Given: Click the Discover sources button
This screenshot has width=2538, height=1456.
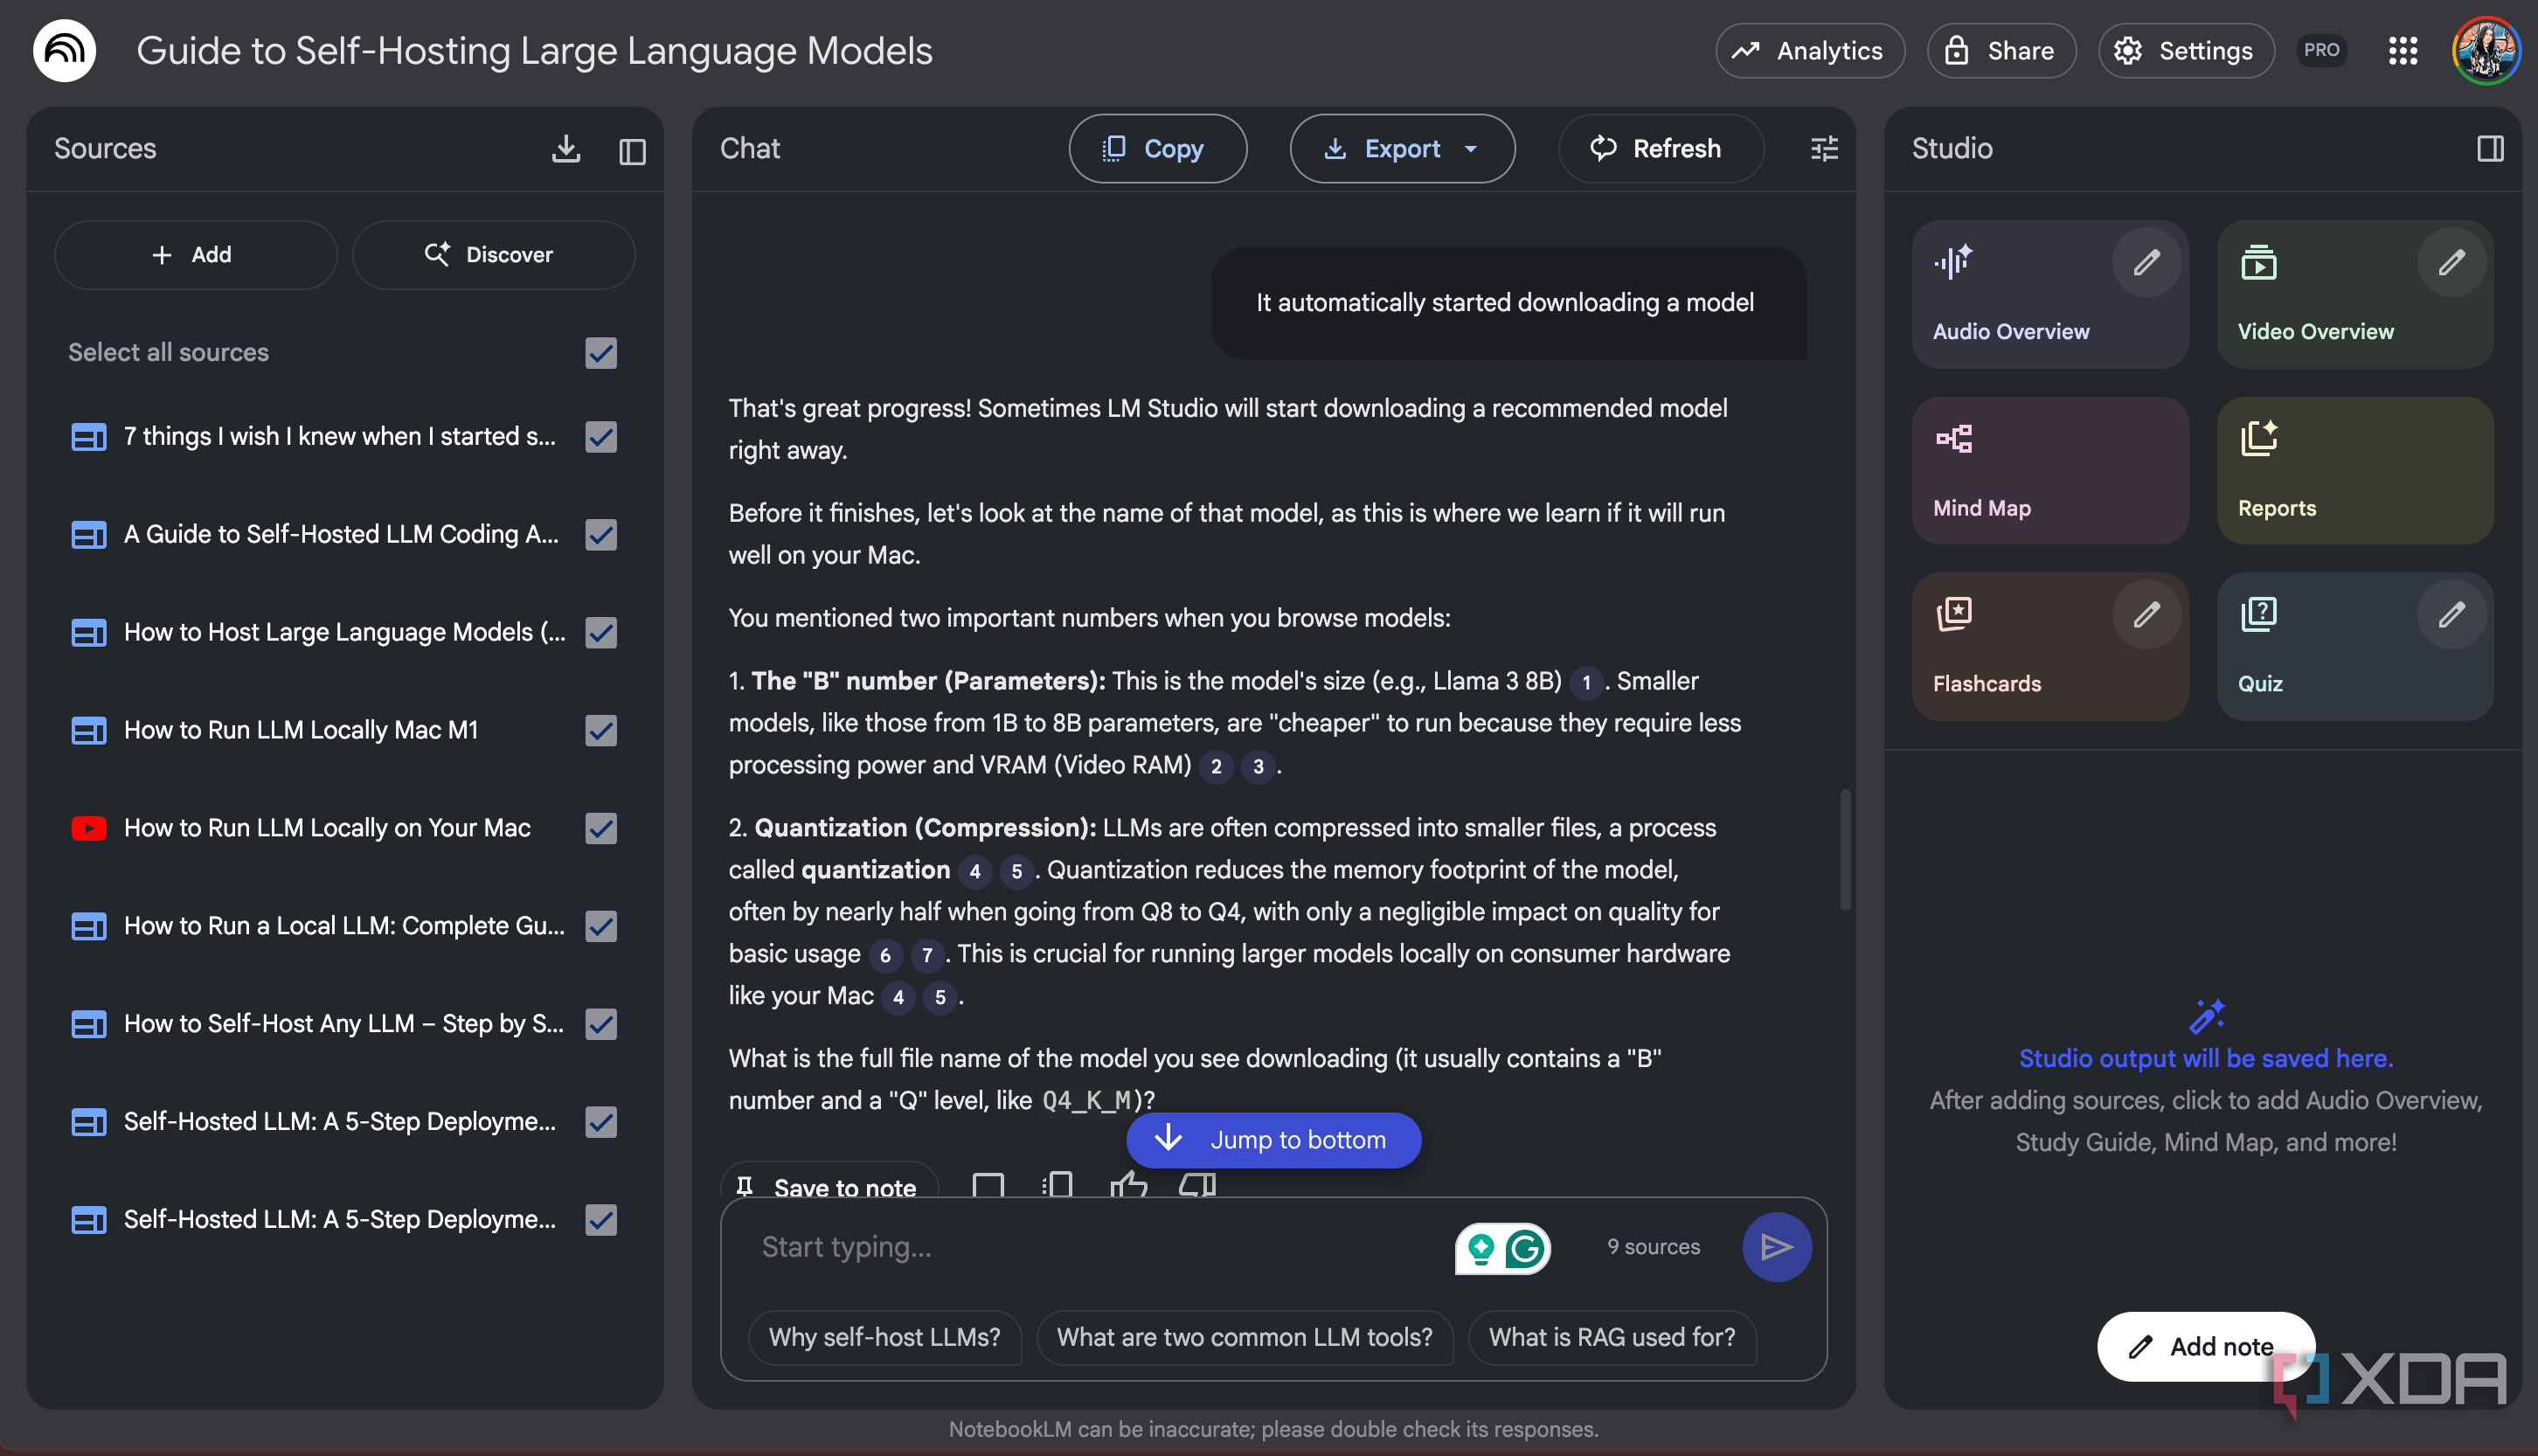Looking at the screenshot, I should [493, 255].
